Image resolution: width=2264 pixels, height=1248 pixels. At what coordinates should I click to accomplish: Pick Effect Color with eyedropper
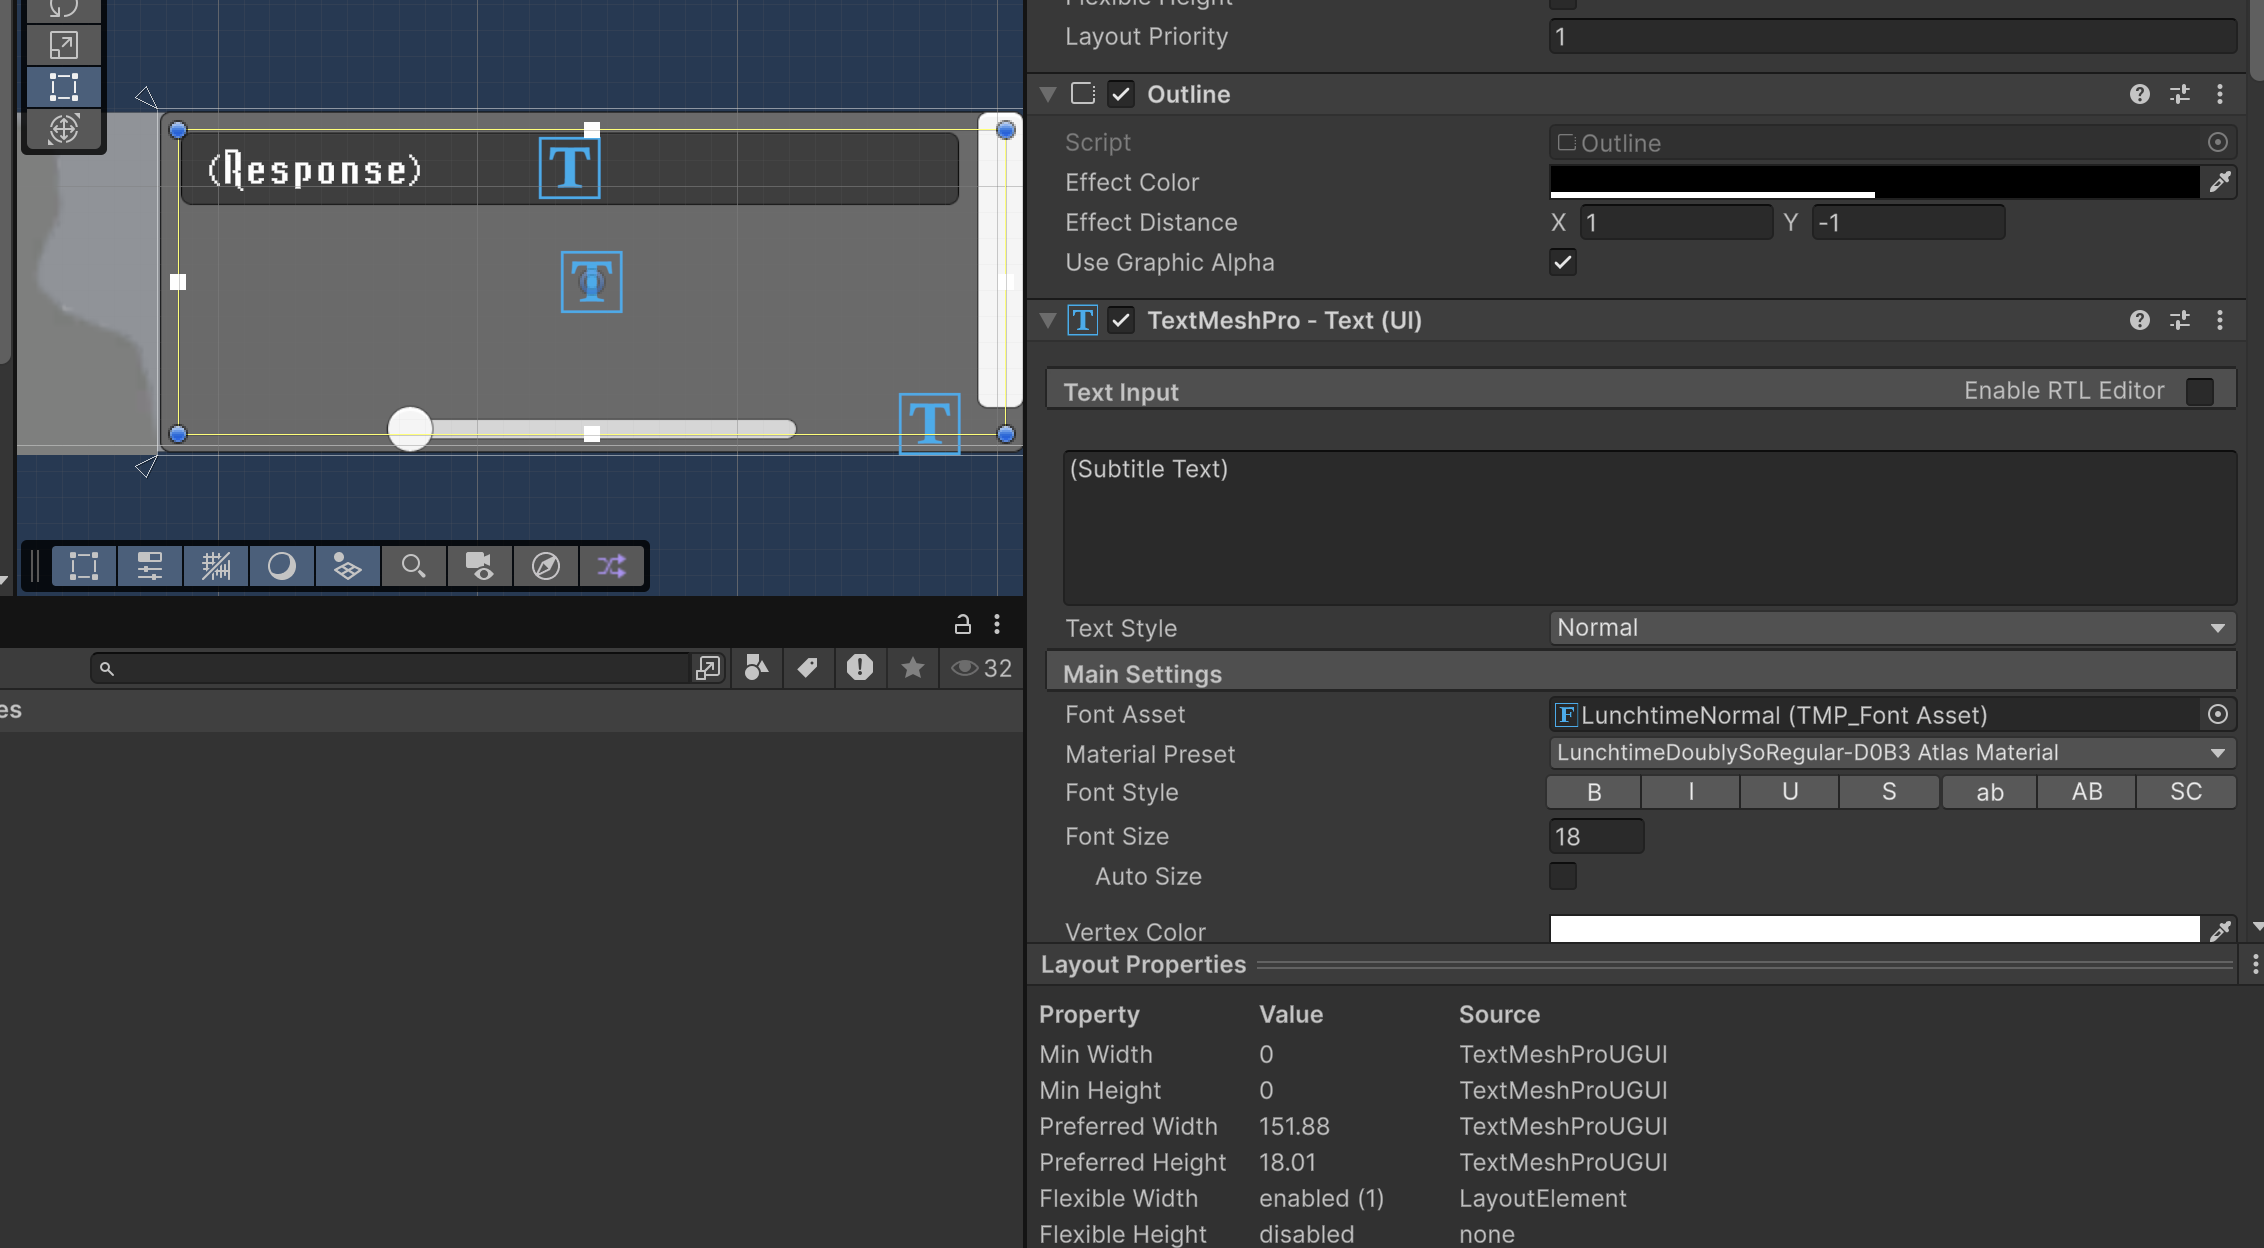pyautogui.click(x=2220, y=182)
